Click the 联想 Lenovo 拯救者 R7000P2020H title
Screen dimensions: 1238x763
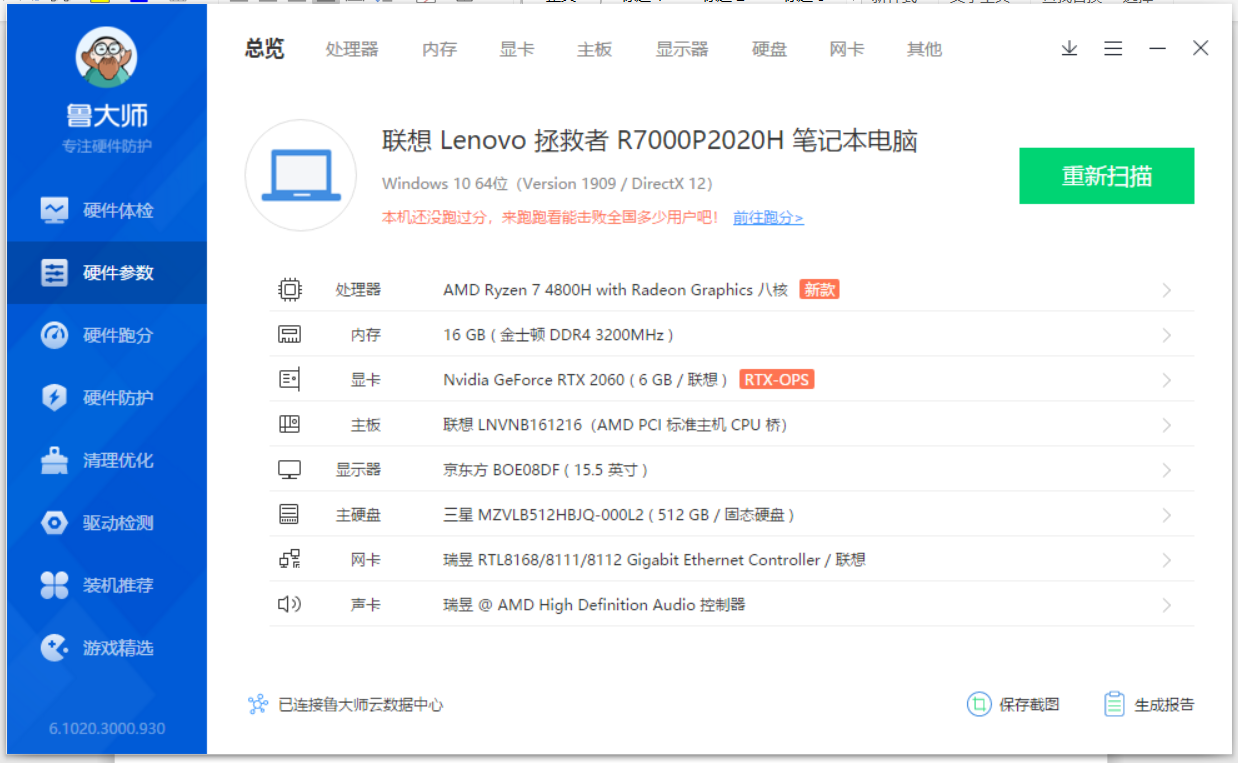[x=650, y=141]
